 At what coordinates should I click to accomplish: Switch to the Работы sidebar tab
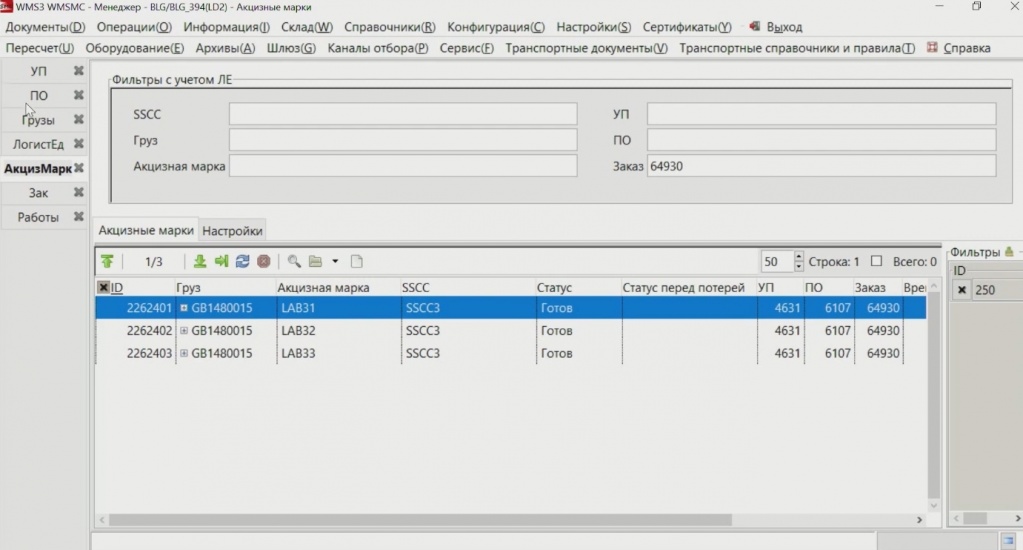tap(38, 217)
